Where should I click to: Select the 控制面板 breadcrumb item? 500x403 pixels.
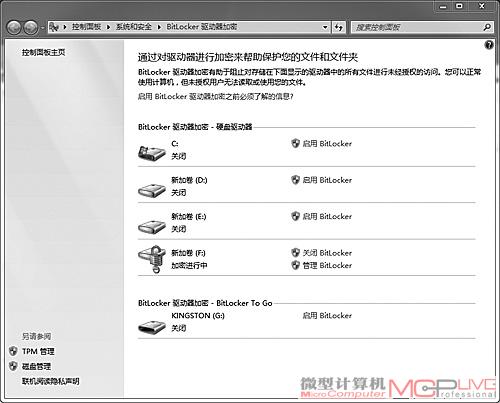[x=87, y=27]
